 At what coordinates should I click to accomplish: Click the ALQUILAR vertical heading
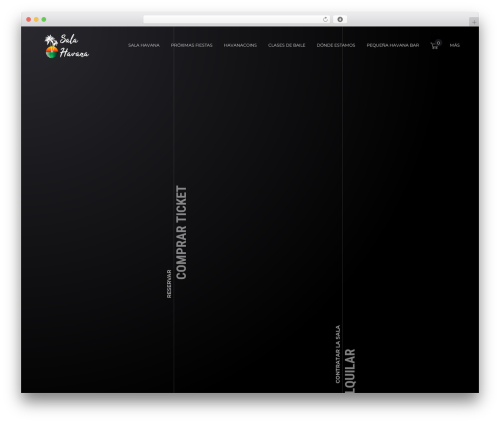tap(350, 371)
